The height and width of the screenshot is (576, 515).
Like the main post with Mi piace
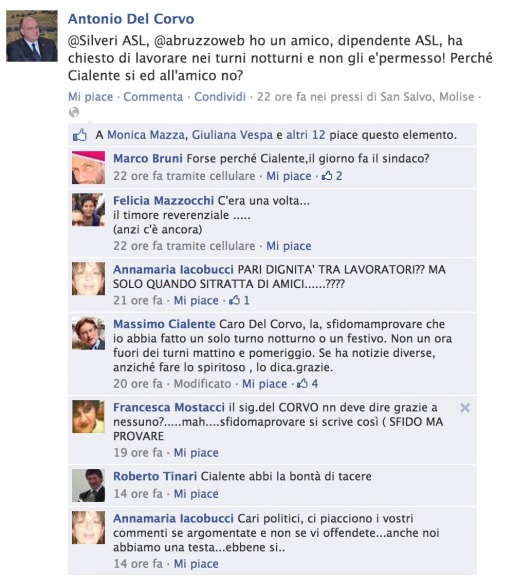90,97
